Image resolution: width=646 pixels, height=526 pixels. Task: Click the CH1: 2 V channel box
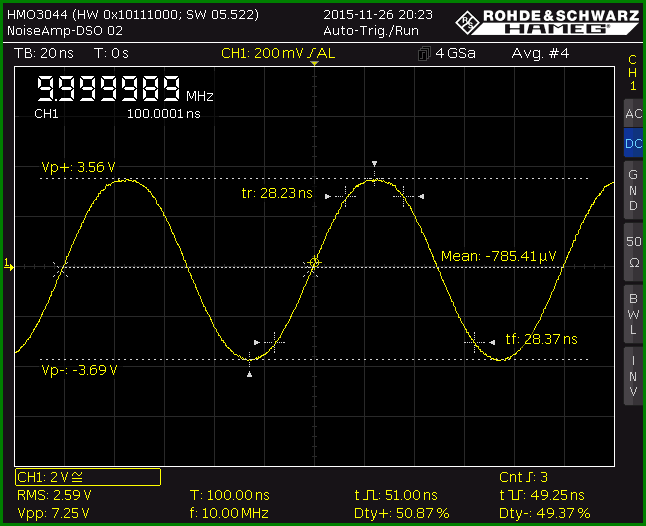[x=88, y=477]
